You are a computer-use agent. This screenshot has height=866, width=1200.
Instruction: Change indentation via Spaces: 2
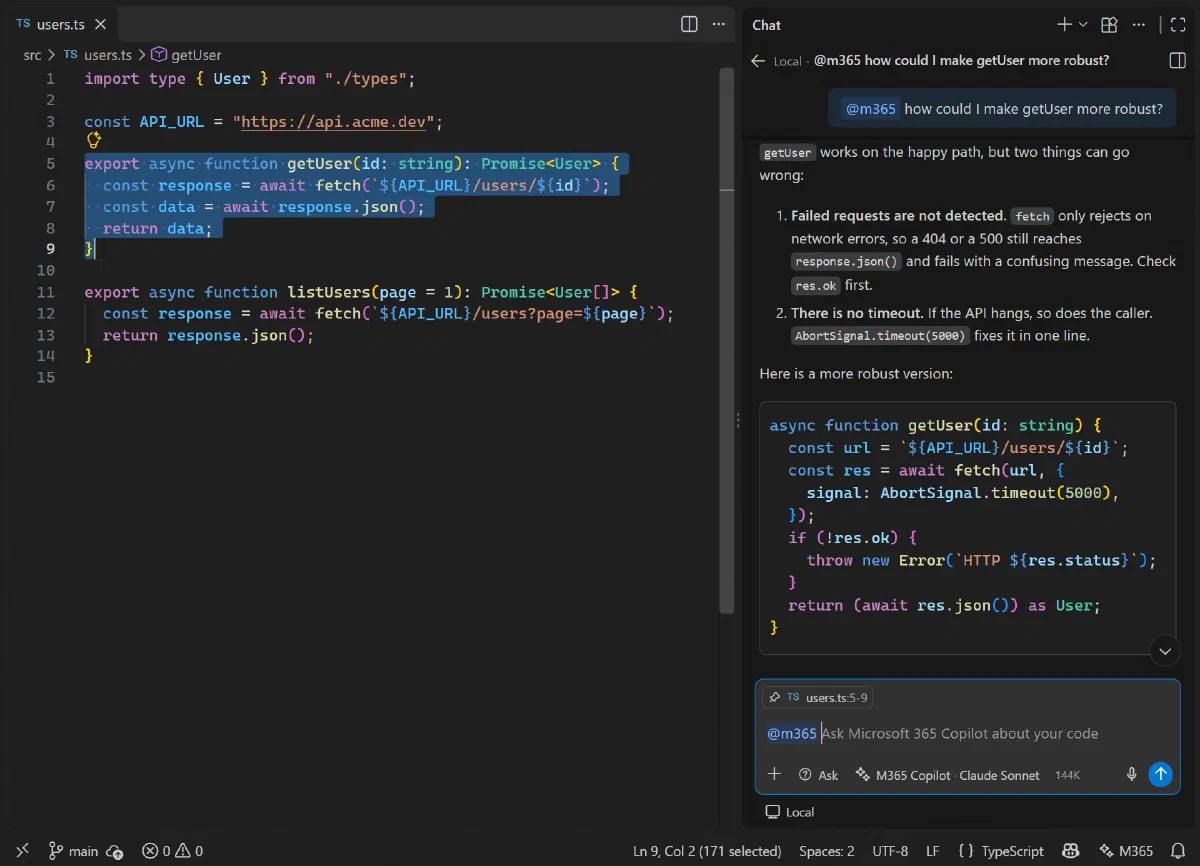click(x=827, y=851)
